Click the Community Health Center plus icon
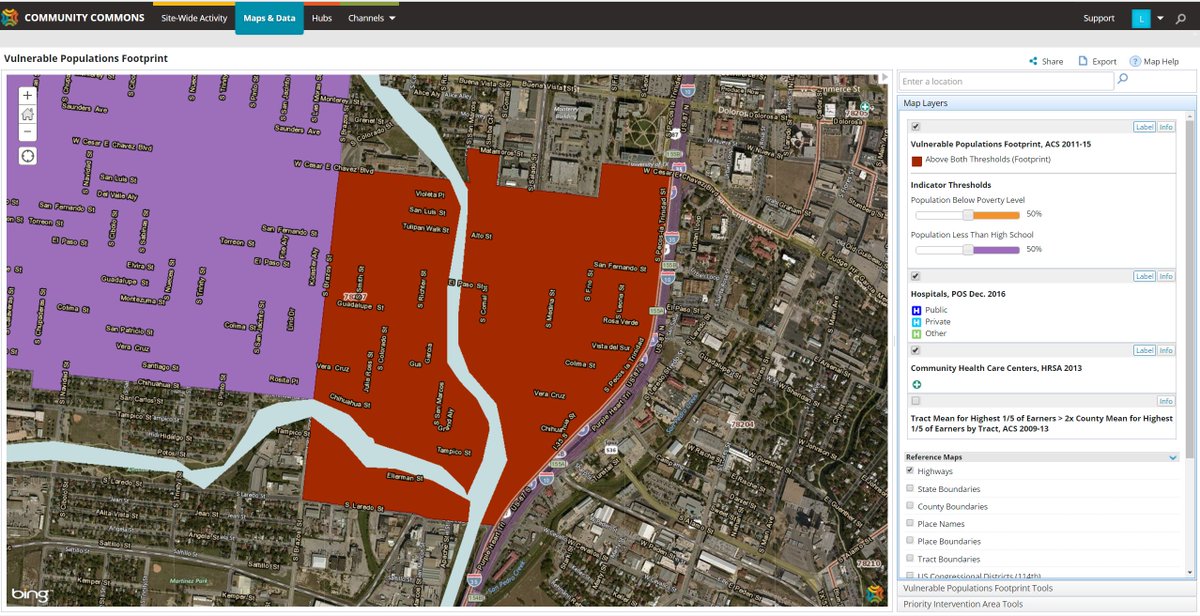The width and height of the screenshot is (1200, 616). tap(917, 384)
